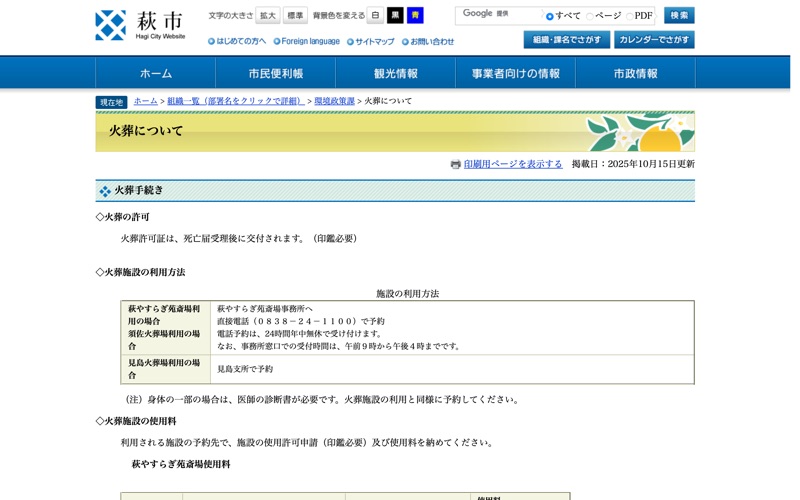This screenshot has width=800, height=500.
Task: Click the printer icon
Action: 456,164
